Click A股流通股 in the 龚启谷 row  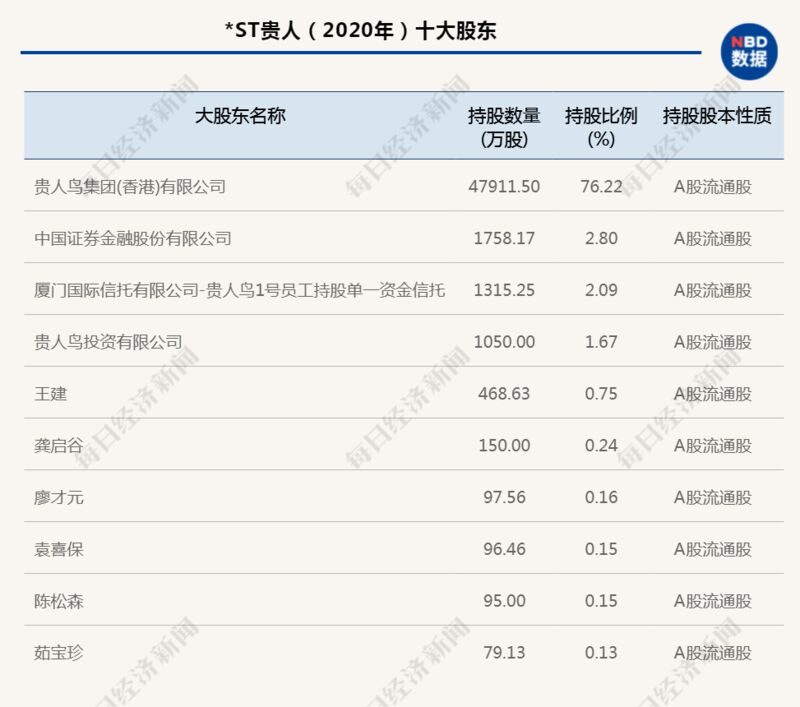[x=713, y=445]
